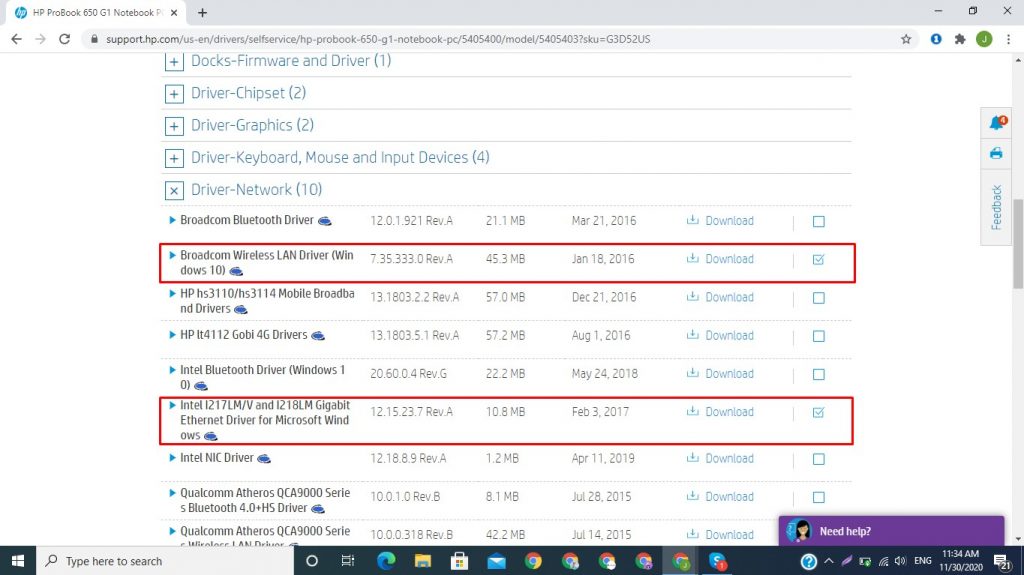Reload the HP support page
The image size is (1024, 575).
coord(65,39)
